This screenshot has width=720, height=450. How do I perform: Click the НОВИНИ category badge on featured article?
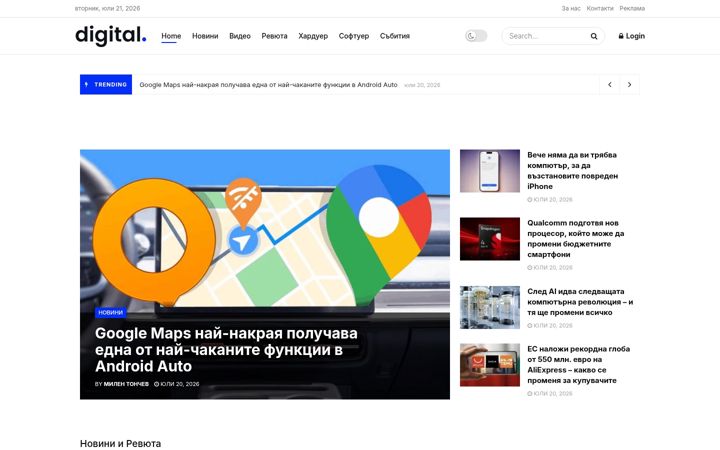click(111, 313)
